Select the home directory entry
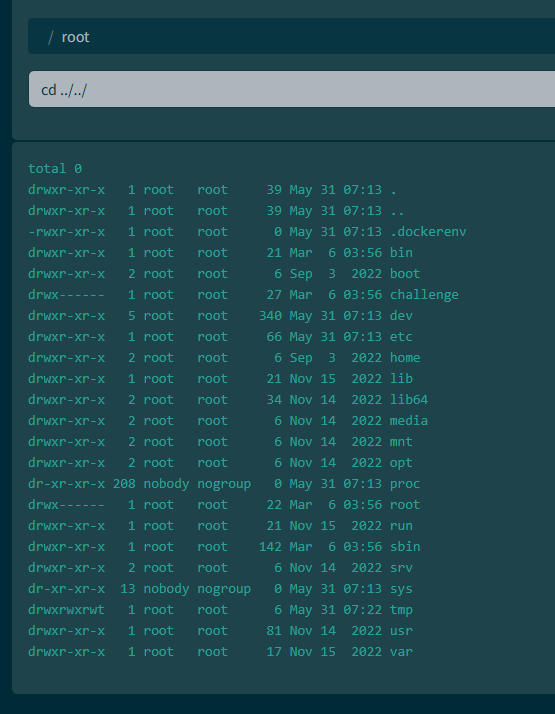Viewport: 555px width, 714px height. pyautogui.click(x=405, y=357)
